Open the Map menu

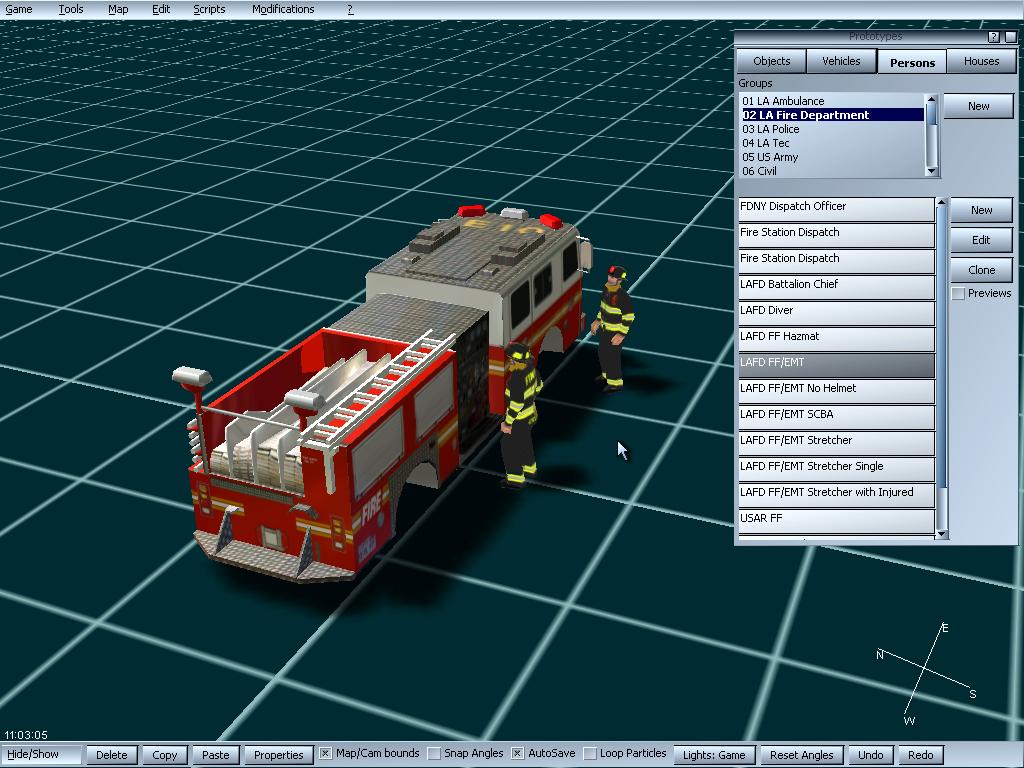(x=118, y=9)
